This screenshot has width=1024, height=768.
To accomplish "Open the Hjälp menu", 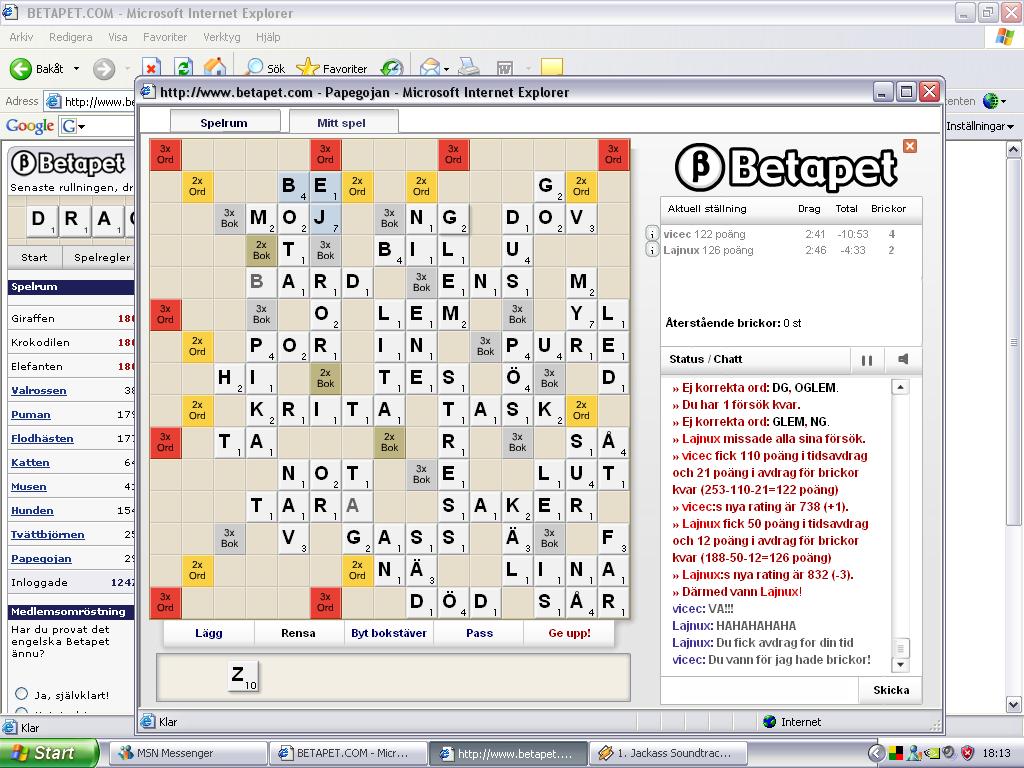I will (268, 37).
